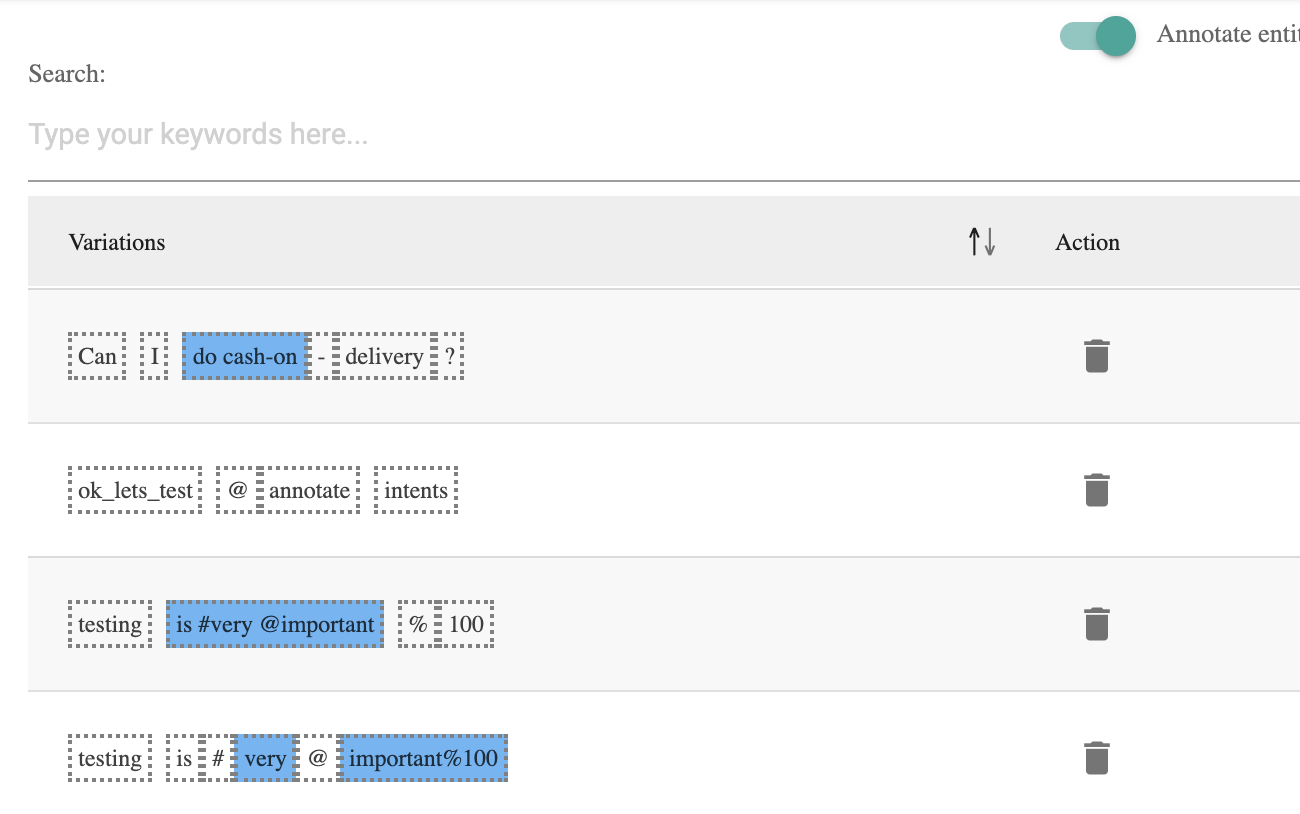Select the "is #very @important" highlighted span
Viewport: 1300px width, 814px height.
(x=274, y=623)
